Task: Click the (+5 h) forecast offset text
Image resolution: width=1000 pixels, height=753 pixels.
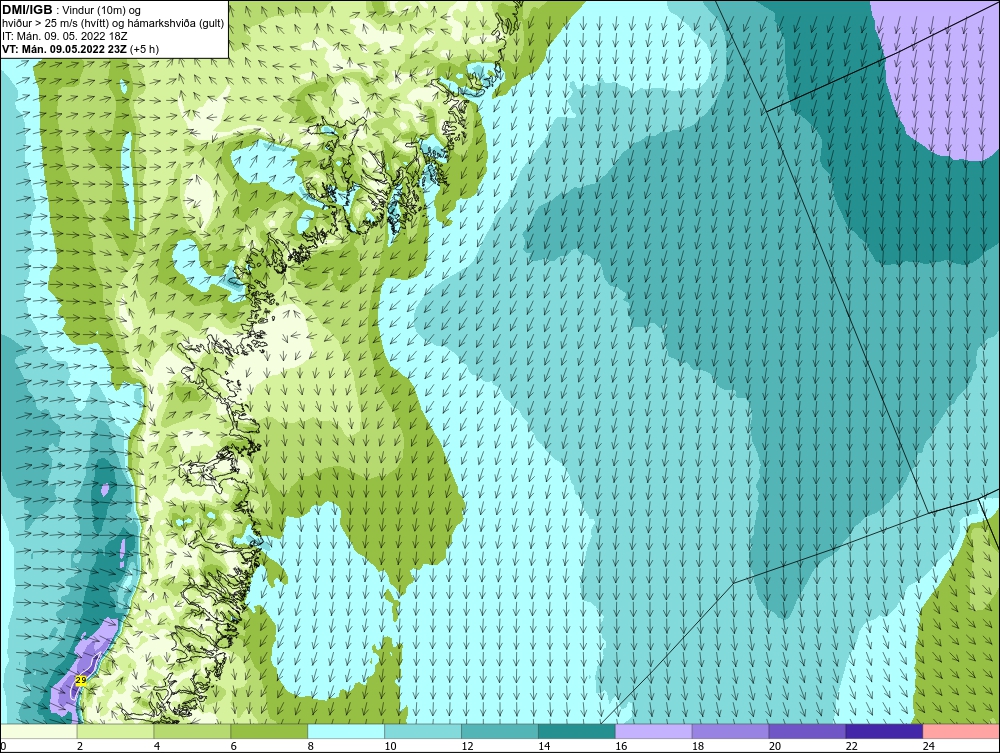Action: (x=145, y=49)
